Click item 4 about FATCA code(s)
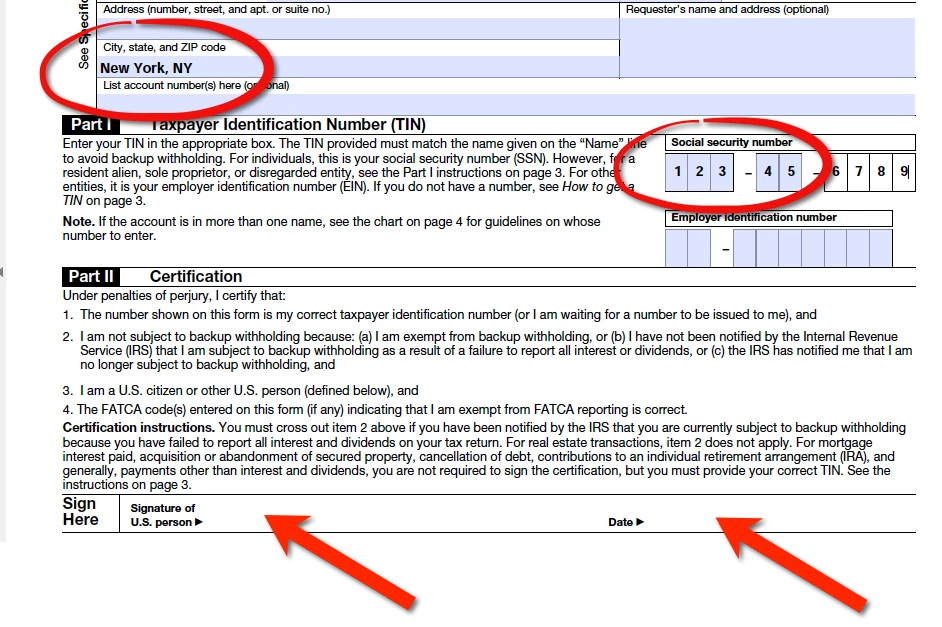The image size is (942, 627). (x=375, y=410)
